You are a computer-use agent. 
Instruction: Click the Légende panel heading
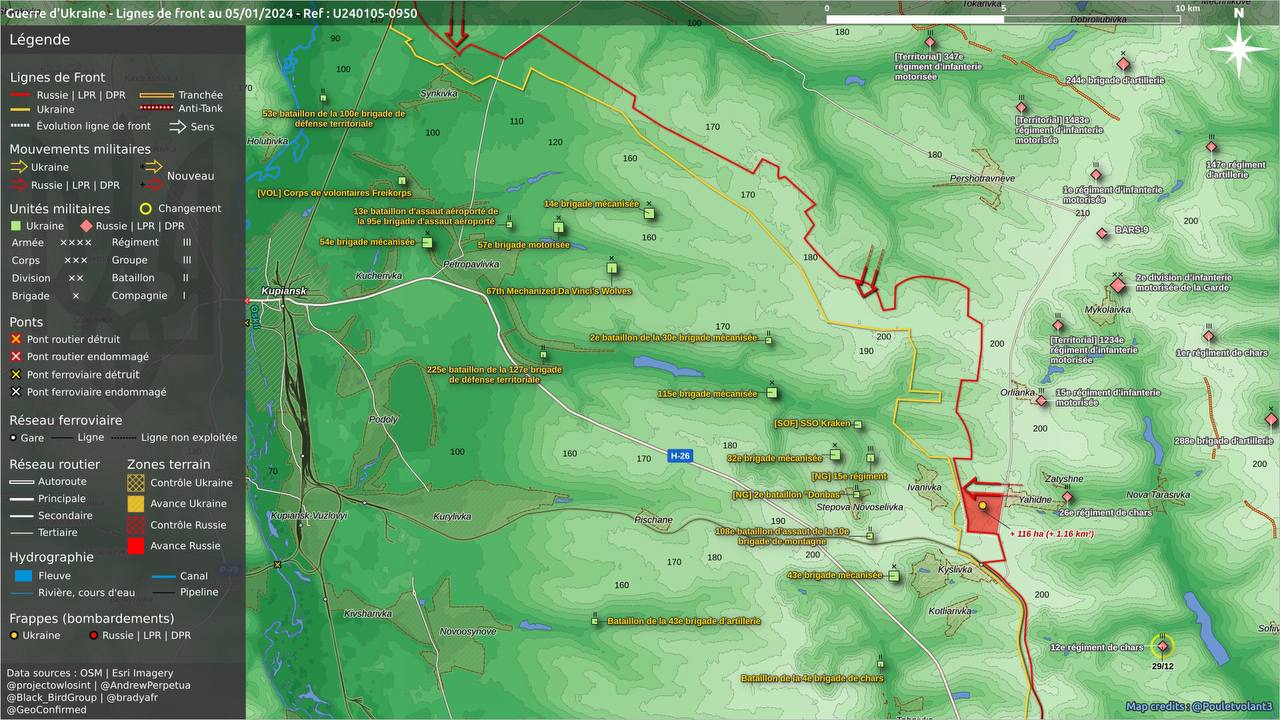tap(40, 40)
